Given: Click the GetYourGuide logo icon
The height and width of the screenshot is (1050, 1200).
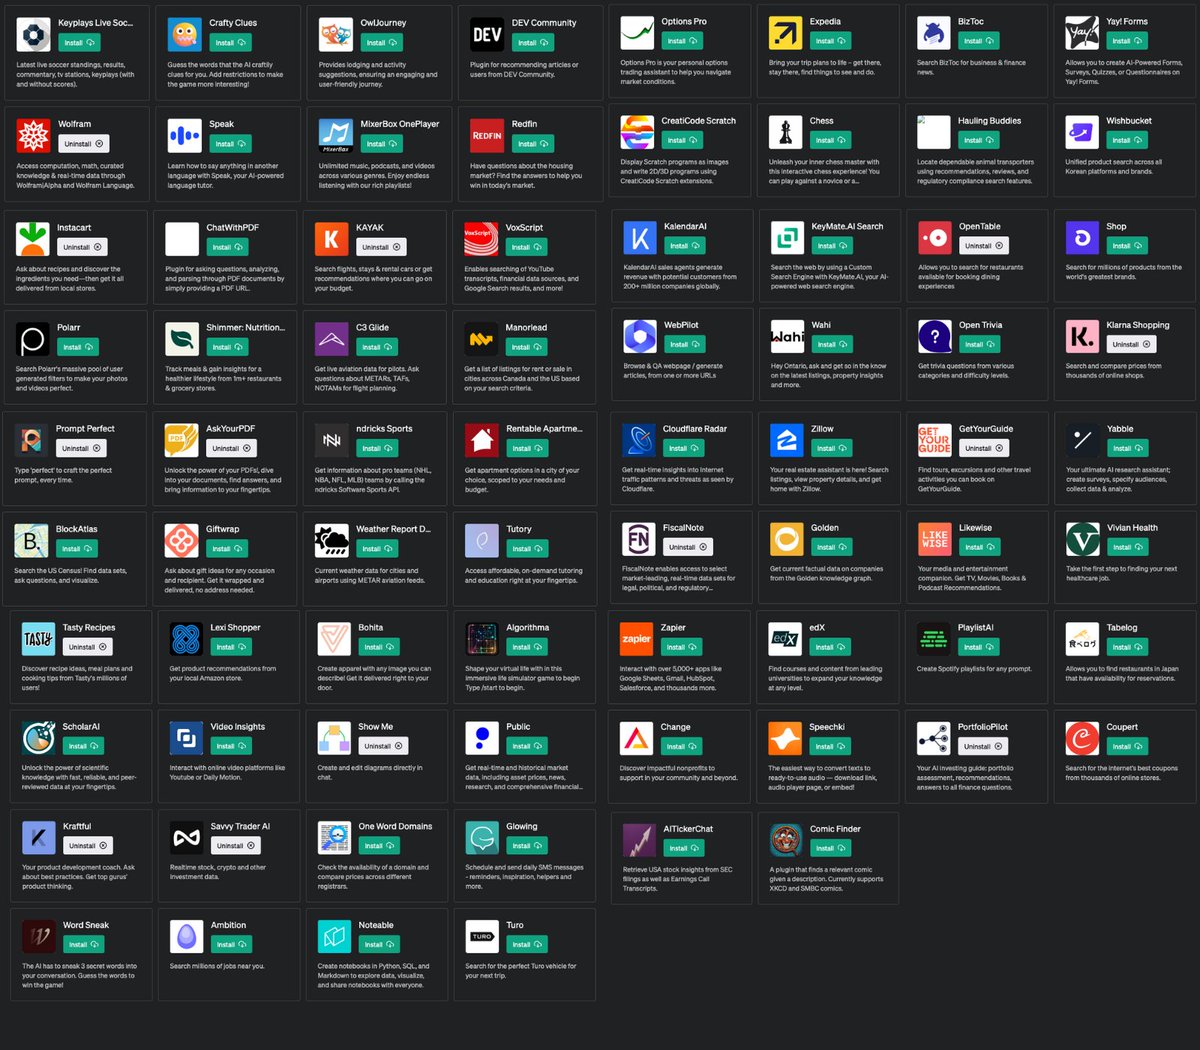Looking at the screenshot, I should 935,440.
